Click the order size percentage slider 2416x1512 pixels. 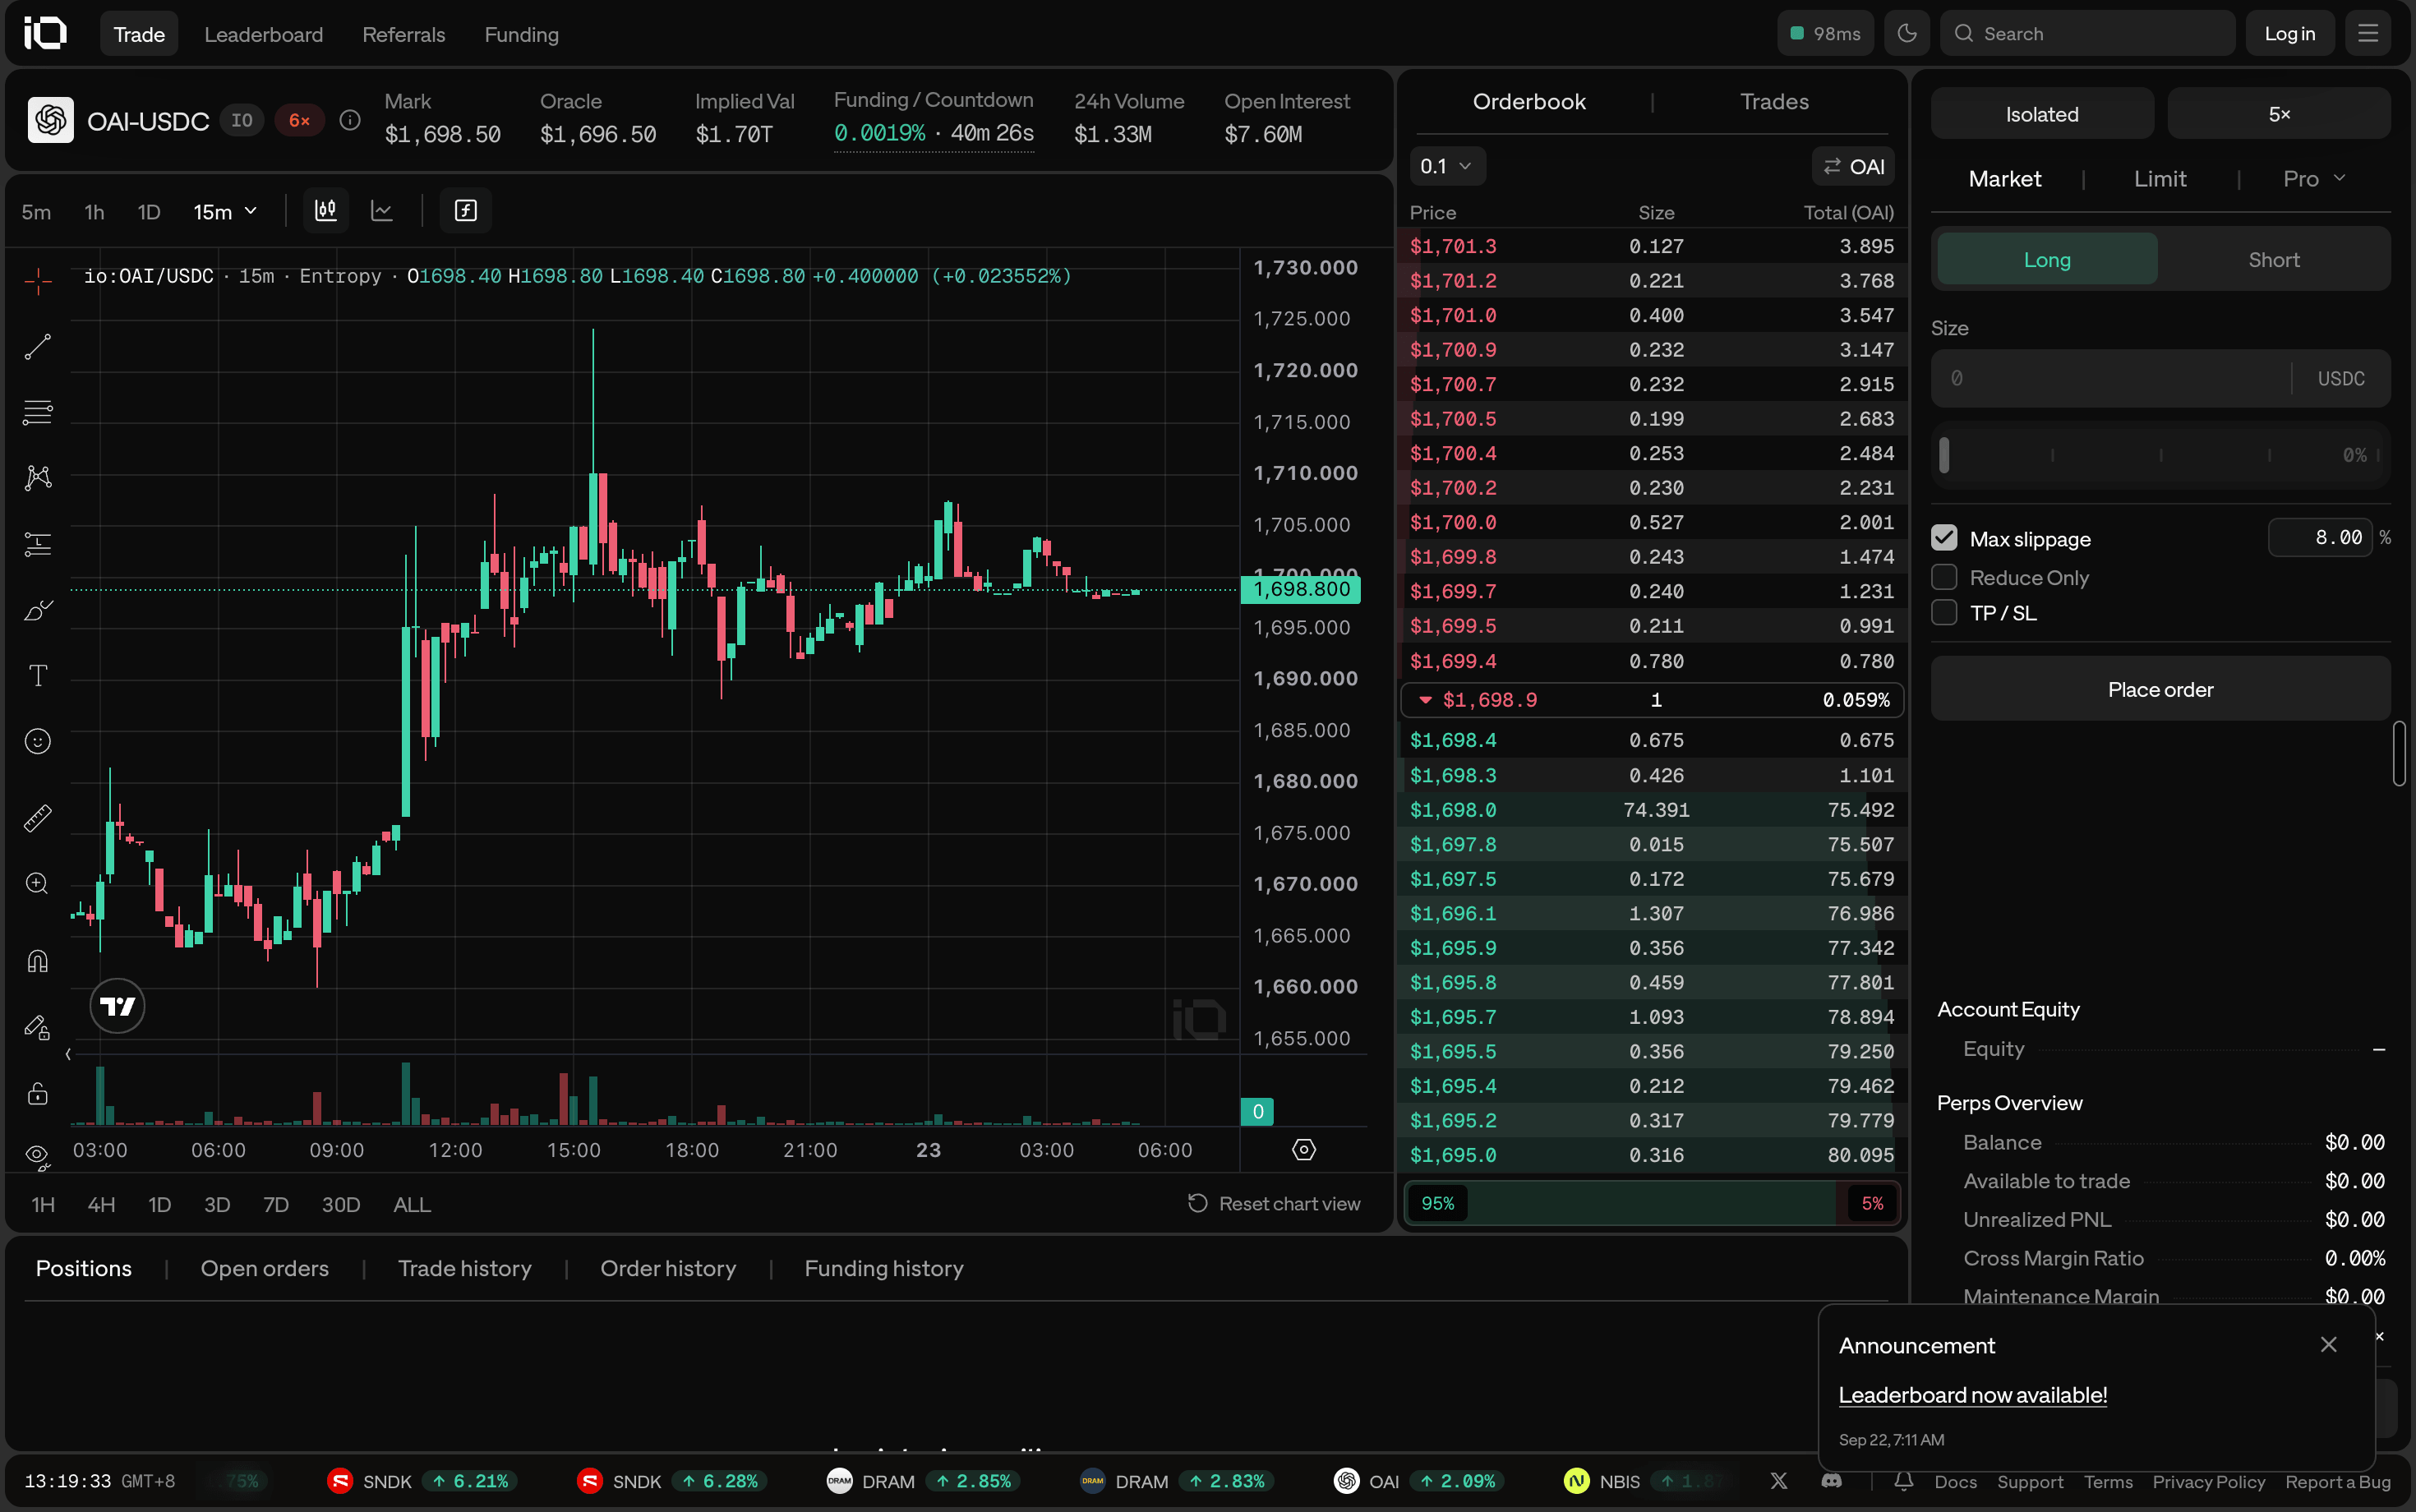click(x=2160, y=455)
